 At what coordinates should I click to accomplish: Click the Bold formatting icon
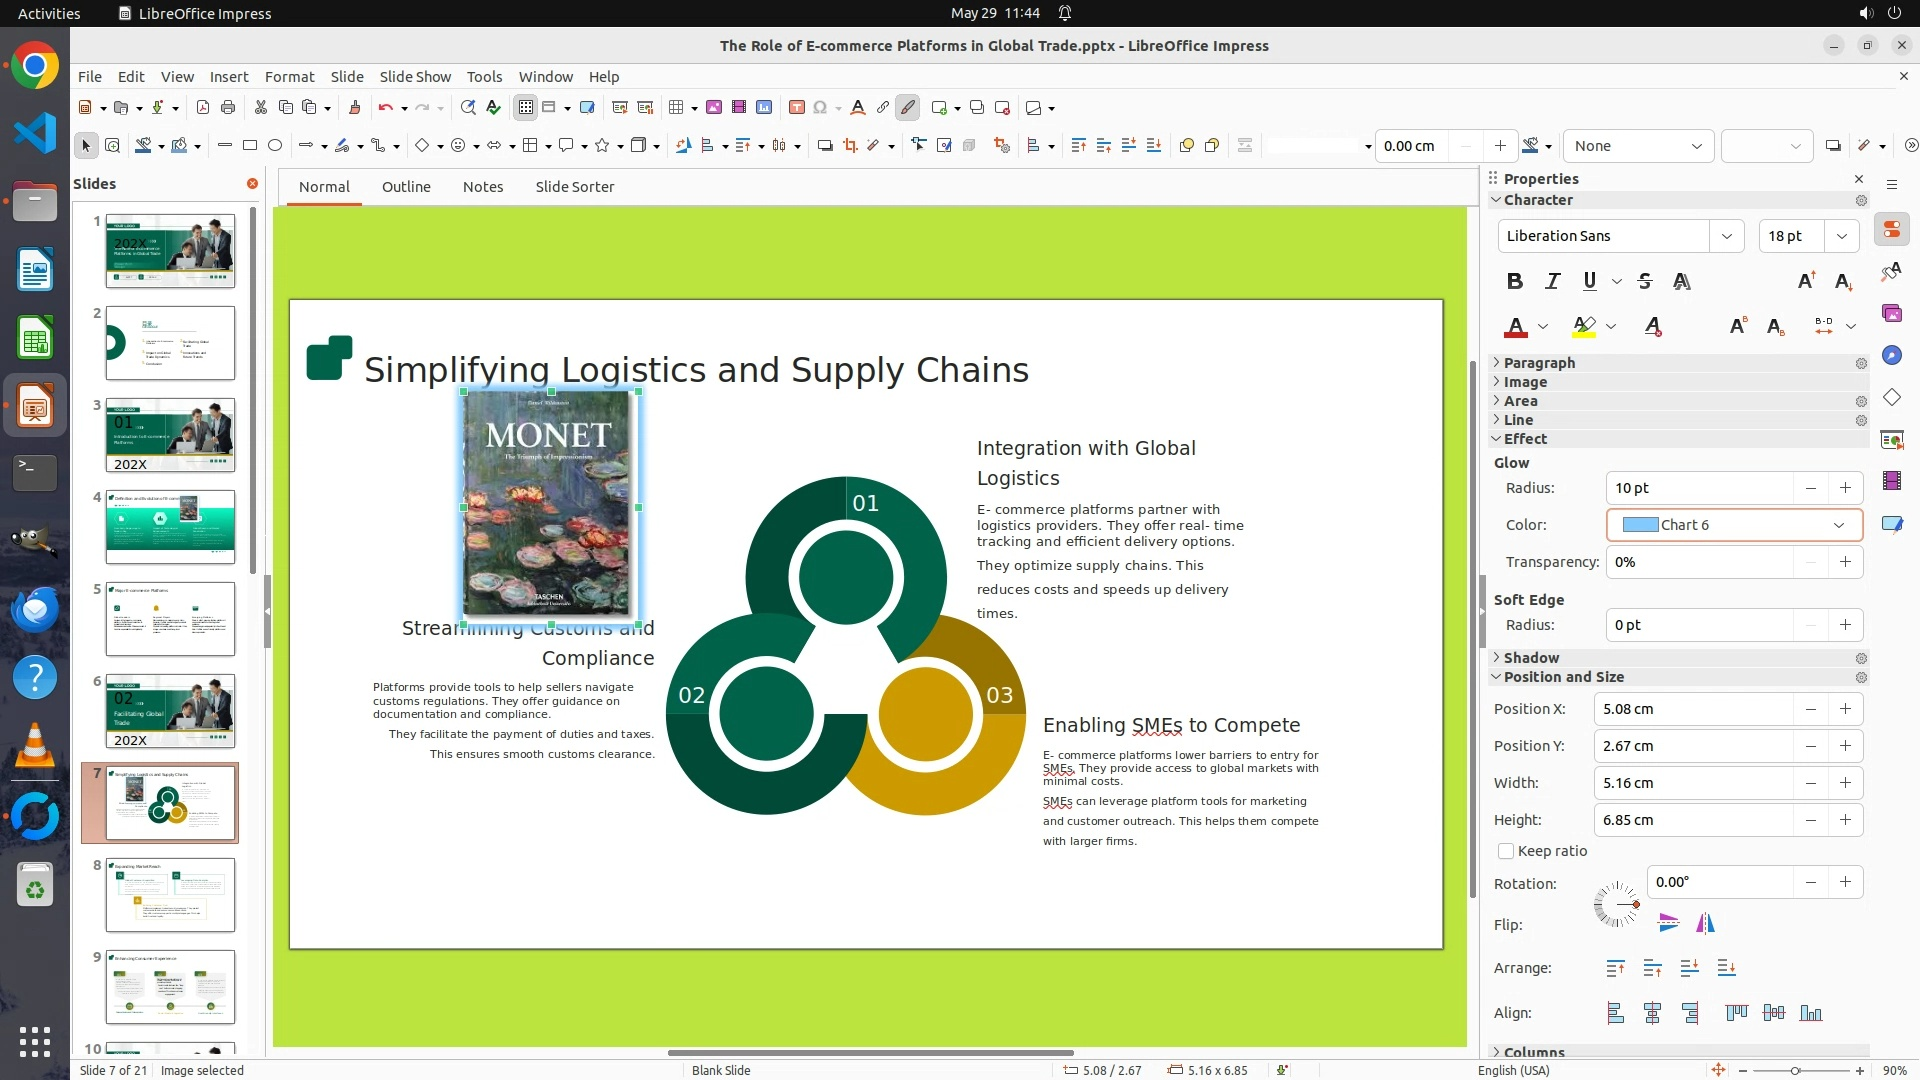click(x=1514, y=281)
